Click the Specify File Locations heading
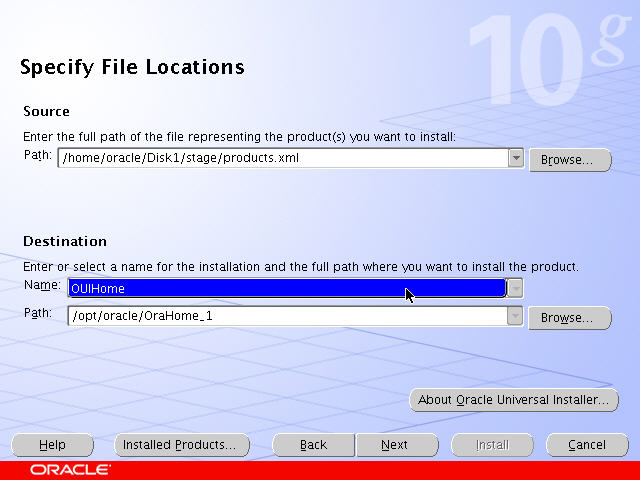This screenshot has width=640, height=480. (132, 67)
